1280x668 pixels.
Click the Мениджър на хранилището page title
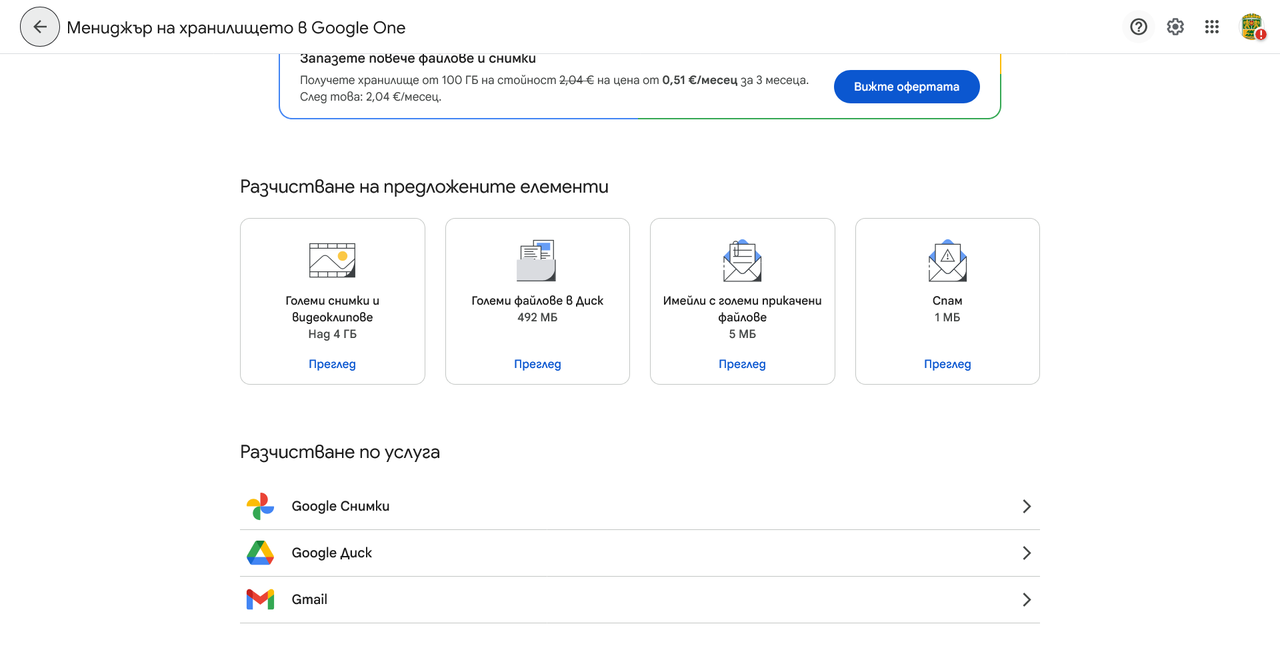click(x=236, y=27)
